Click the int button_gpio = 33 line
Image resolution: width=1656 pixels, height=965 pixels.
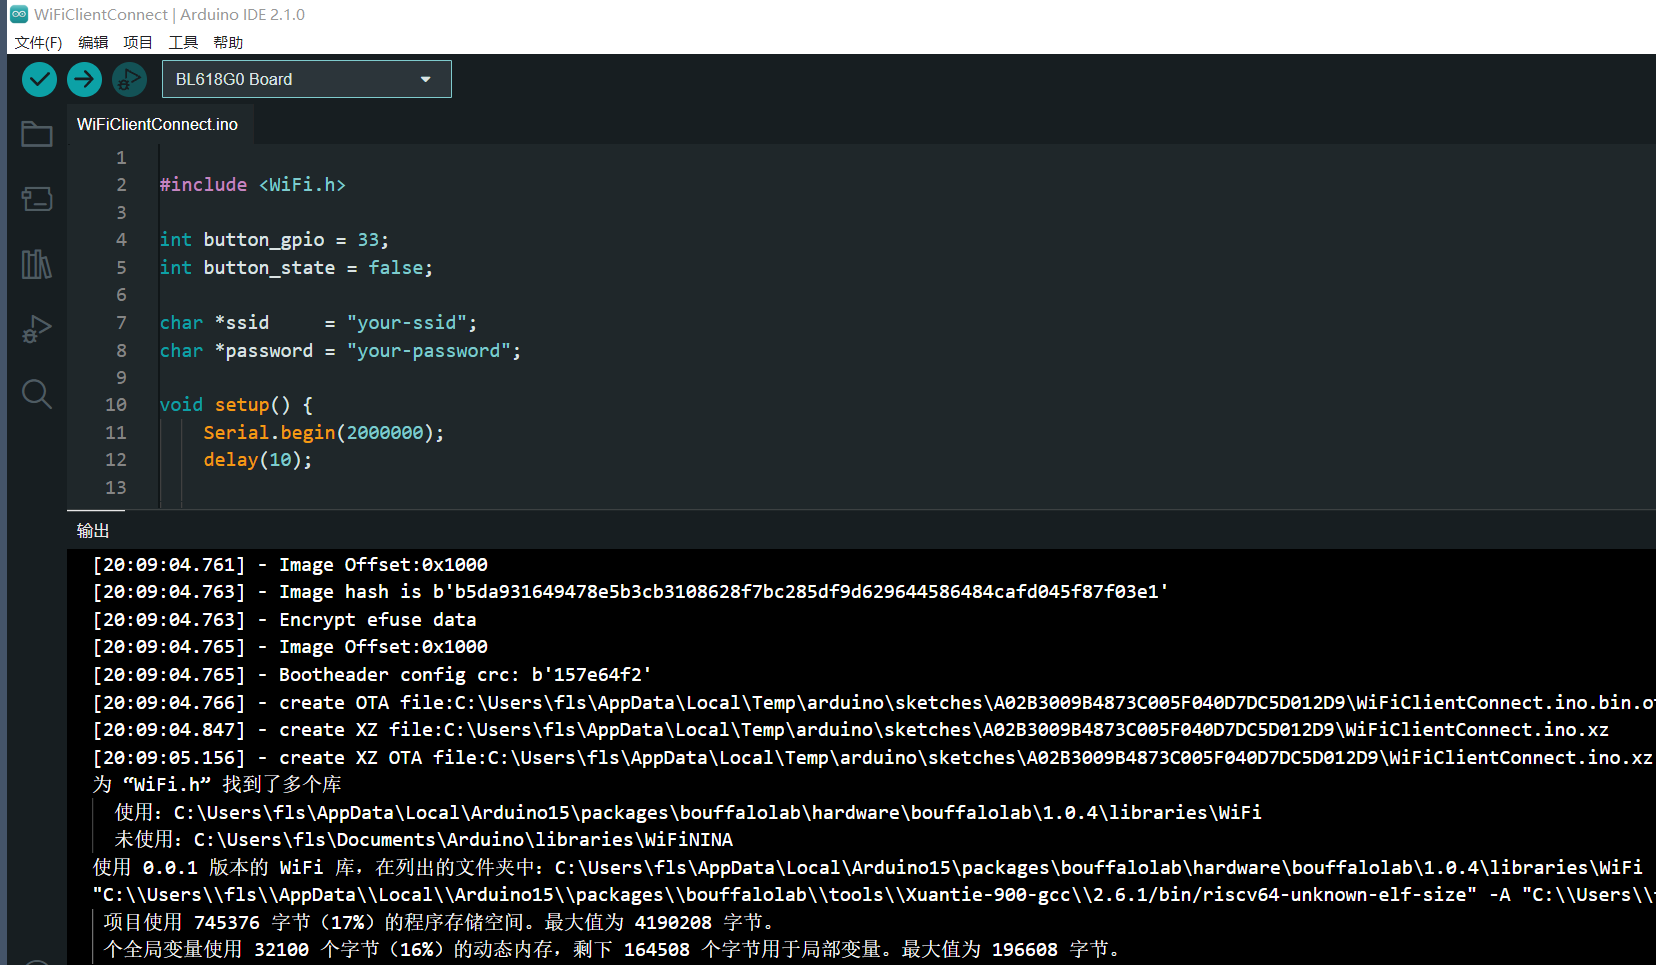click(274, 240)
